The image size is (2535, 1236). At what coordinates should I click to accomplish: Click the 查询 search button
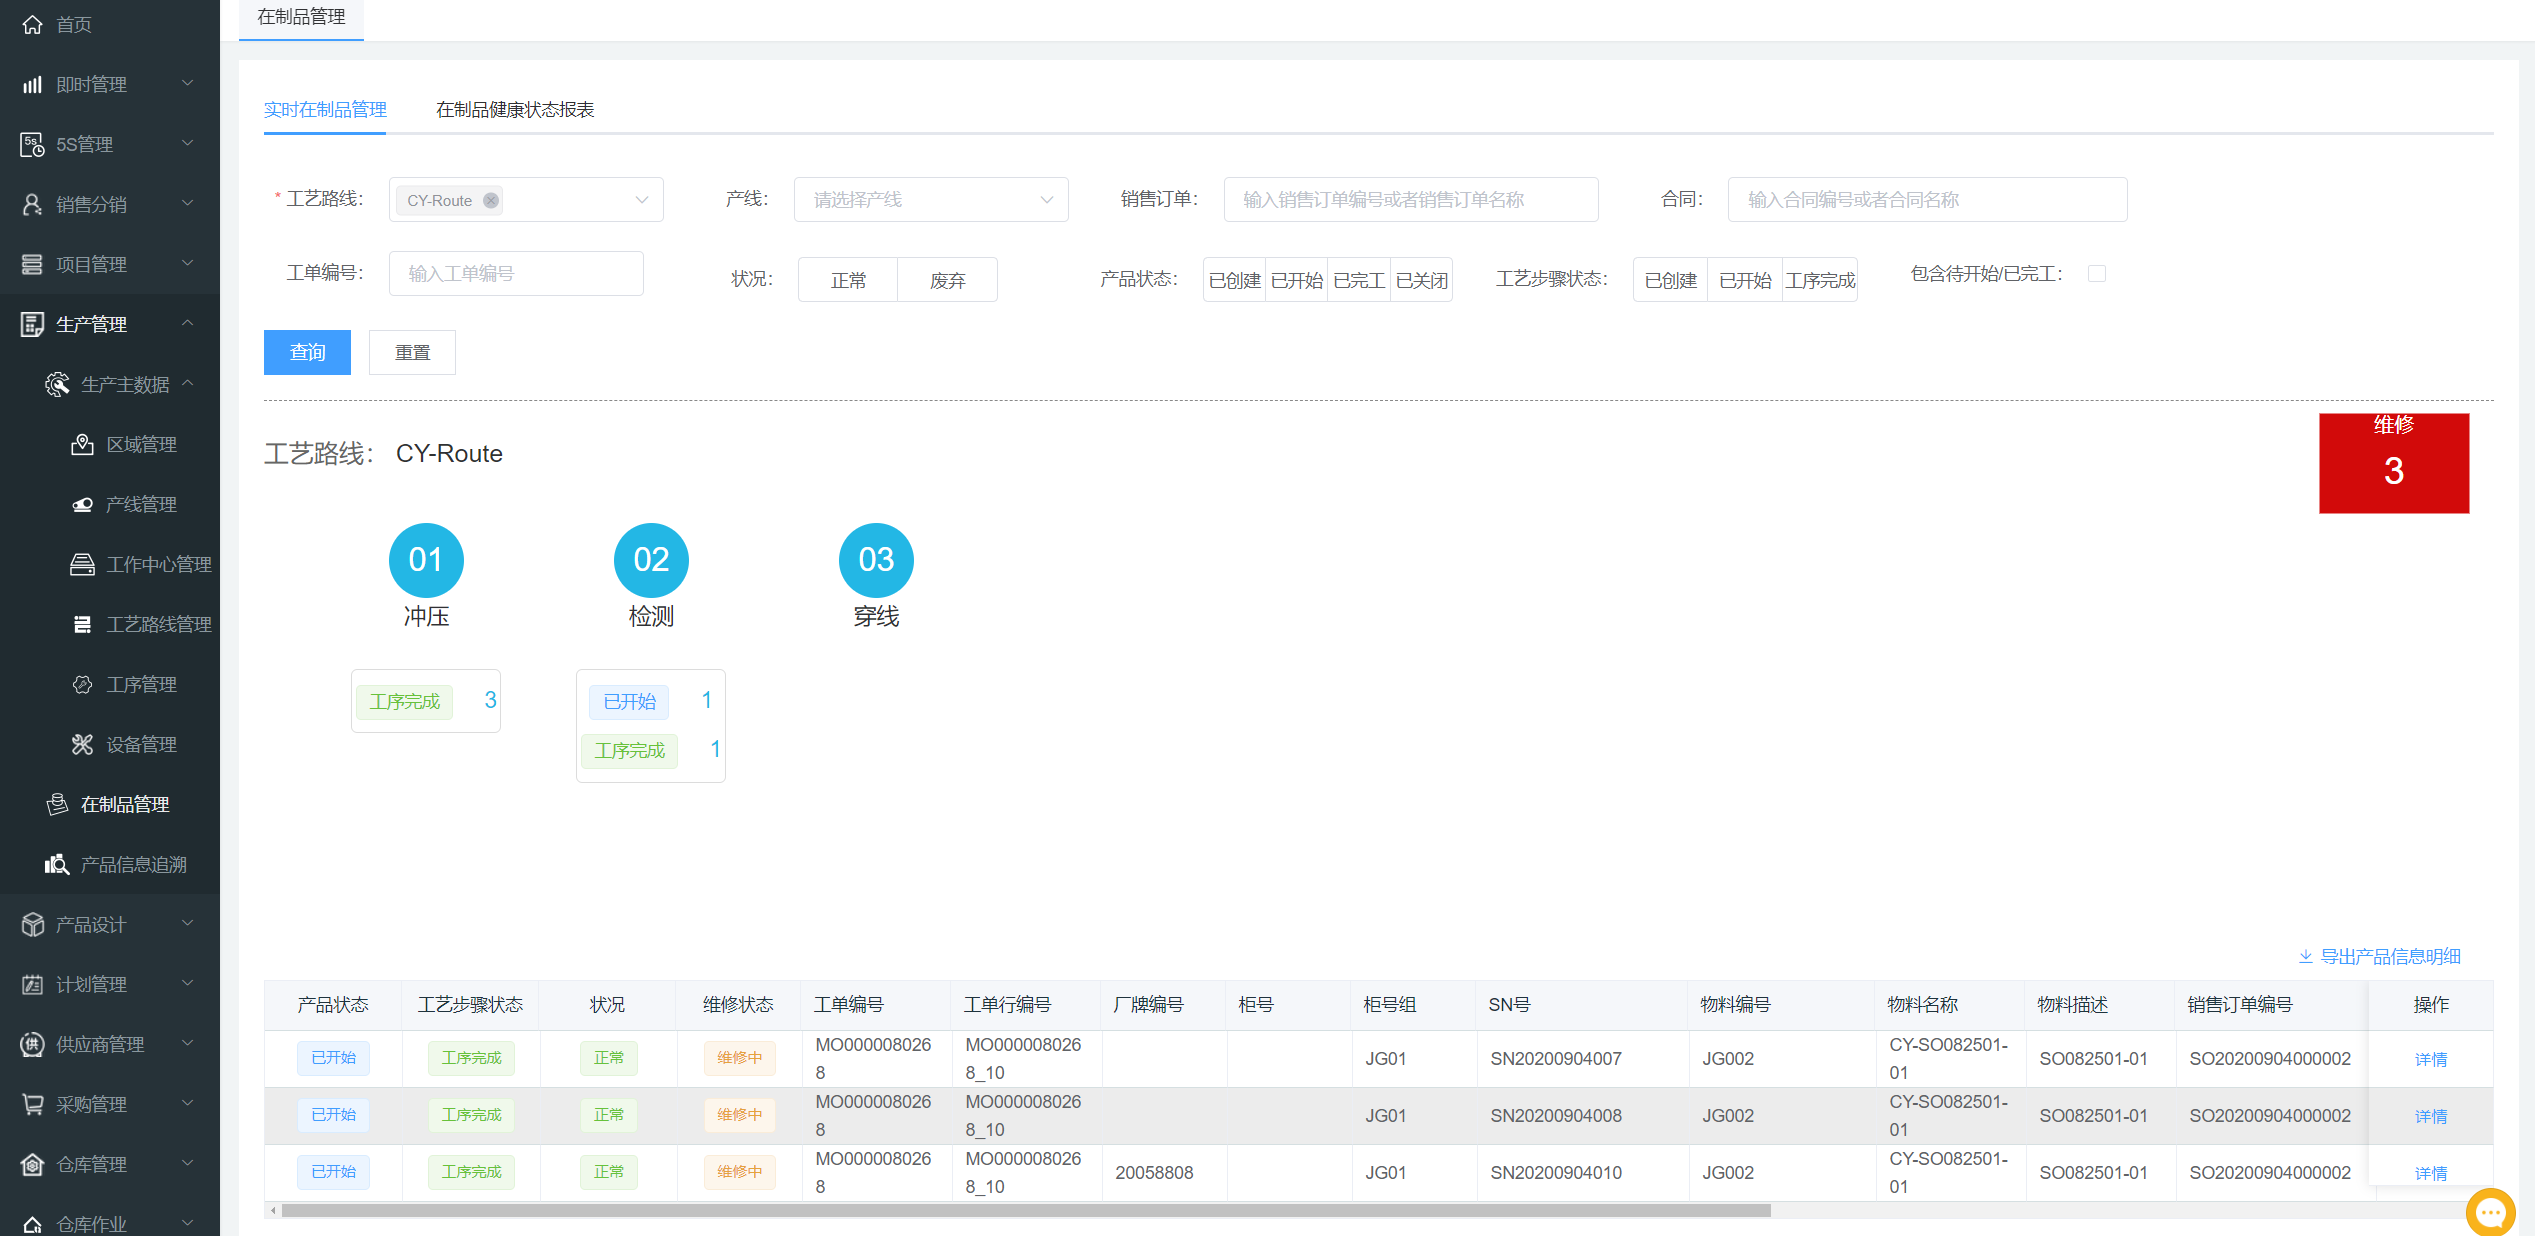307,352
